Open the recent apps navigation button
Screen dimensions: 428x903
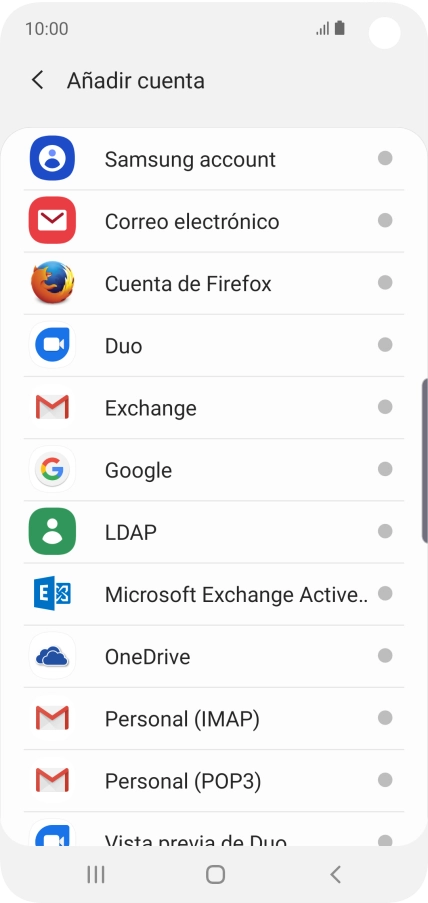pyautogui.click(x=96, y=875)
